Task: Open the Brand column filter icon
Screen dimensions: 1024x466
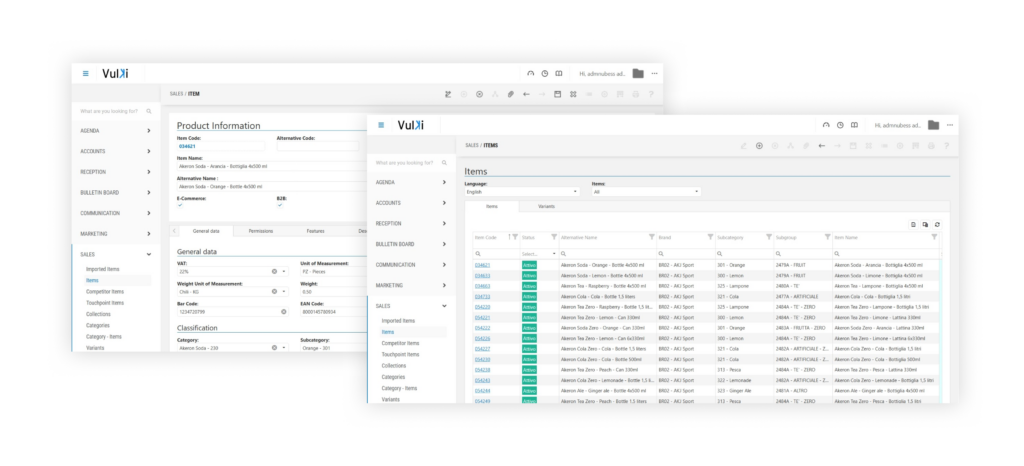Action: (708, 237)
